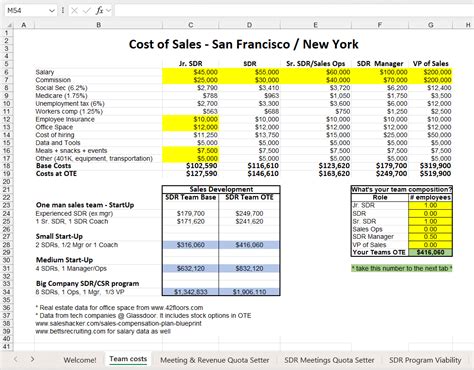Open the Insert Function fx icon
The width and height of the screenshot is (474, 370).
coord(99,11)
